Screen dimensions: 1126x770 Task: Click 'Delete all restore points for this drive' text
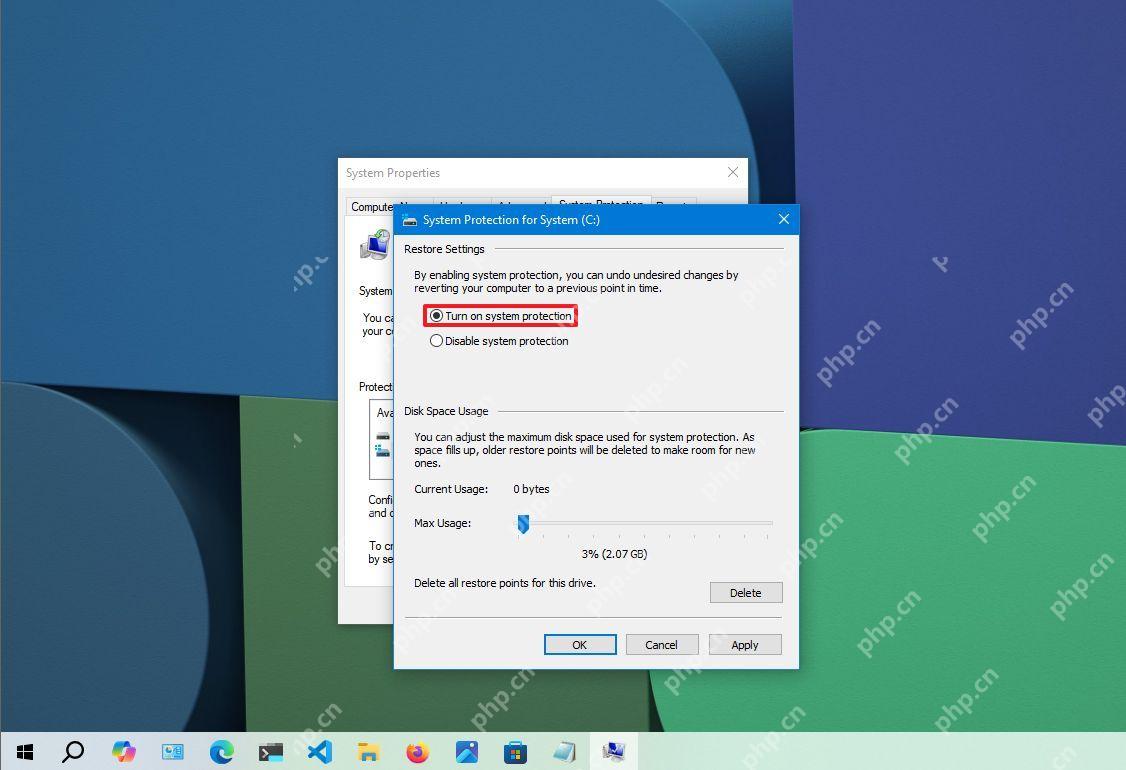tap(505, 583)
